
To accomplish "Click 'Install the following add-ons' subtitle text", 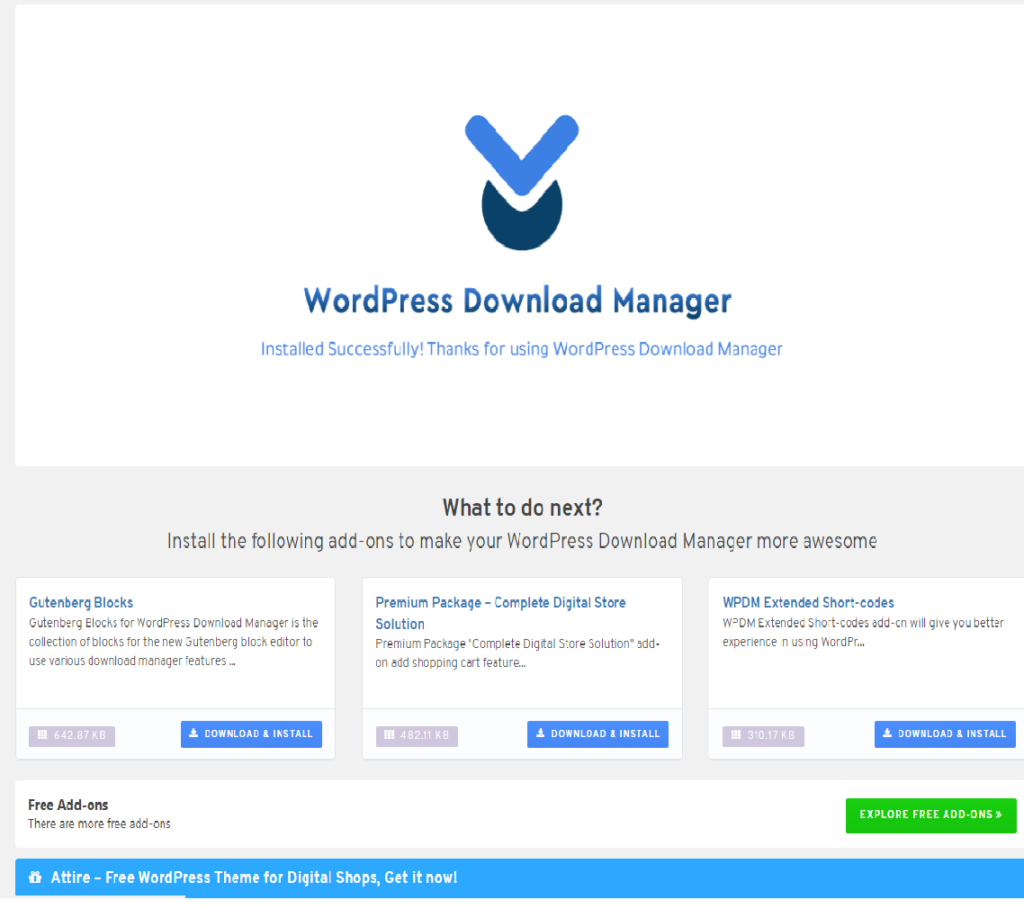I will [522, 541].
